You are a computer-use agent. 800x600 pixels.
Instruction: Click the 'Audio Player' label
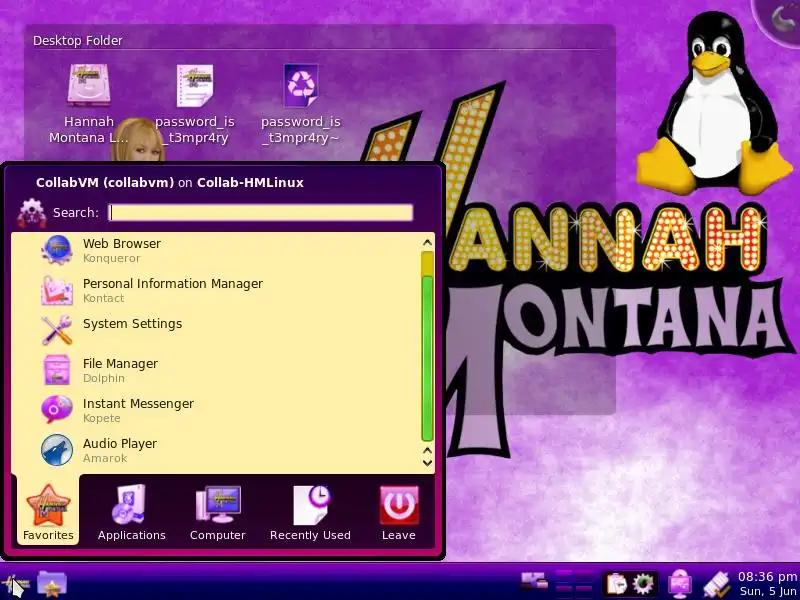pos(120,443)
